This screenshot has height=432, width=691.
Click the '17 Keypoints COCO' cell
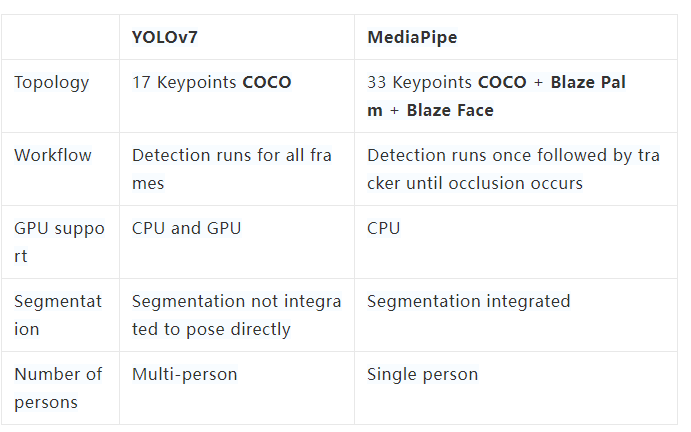coord(211,82)
